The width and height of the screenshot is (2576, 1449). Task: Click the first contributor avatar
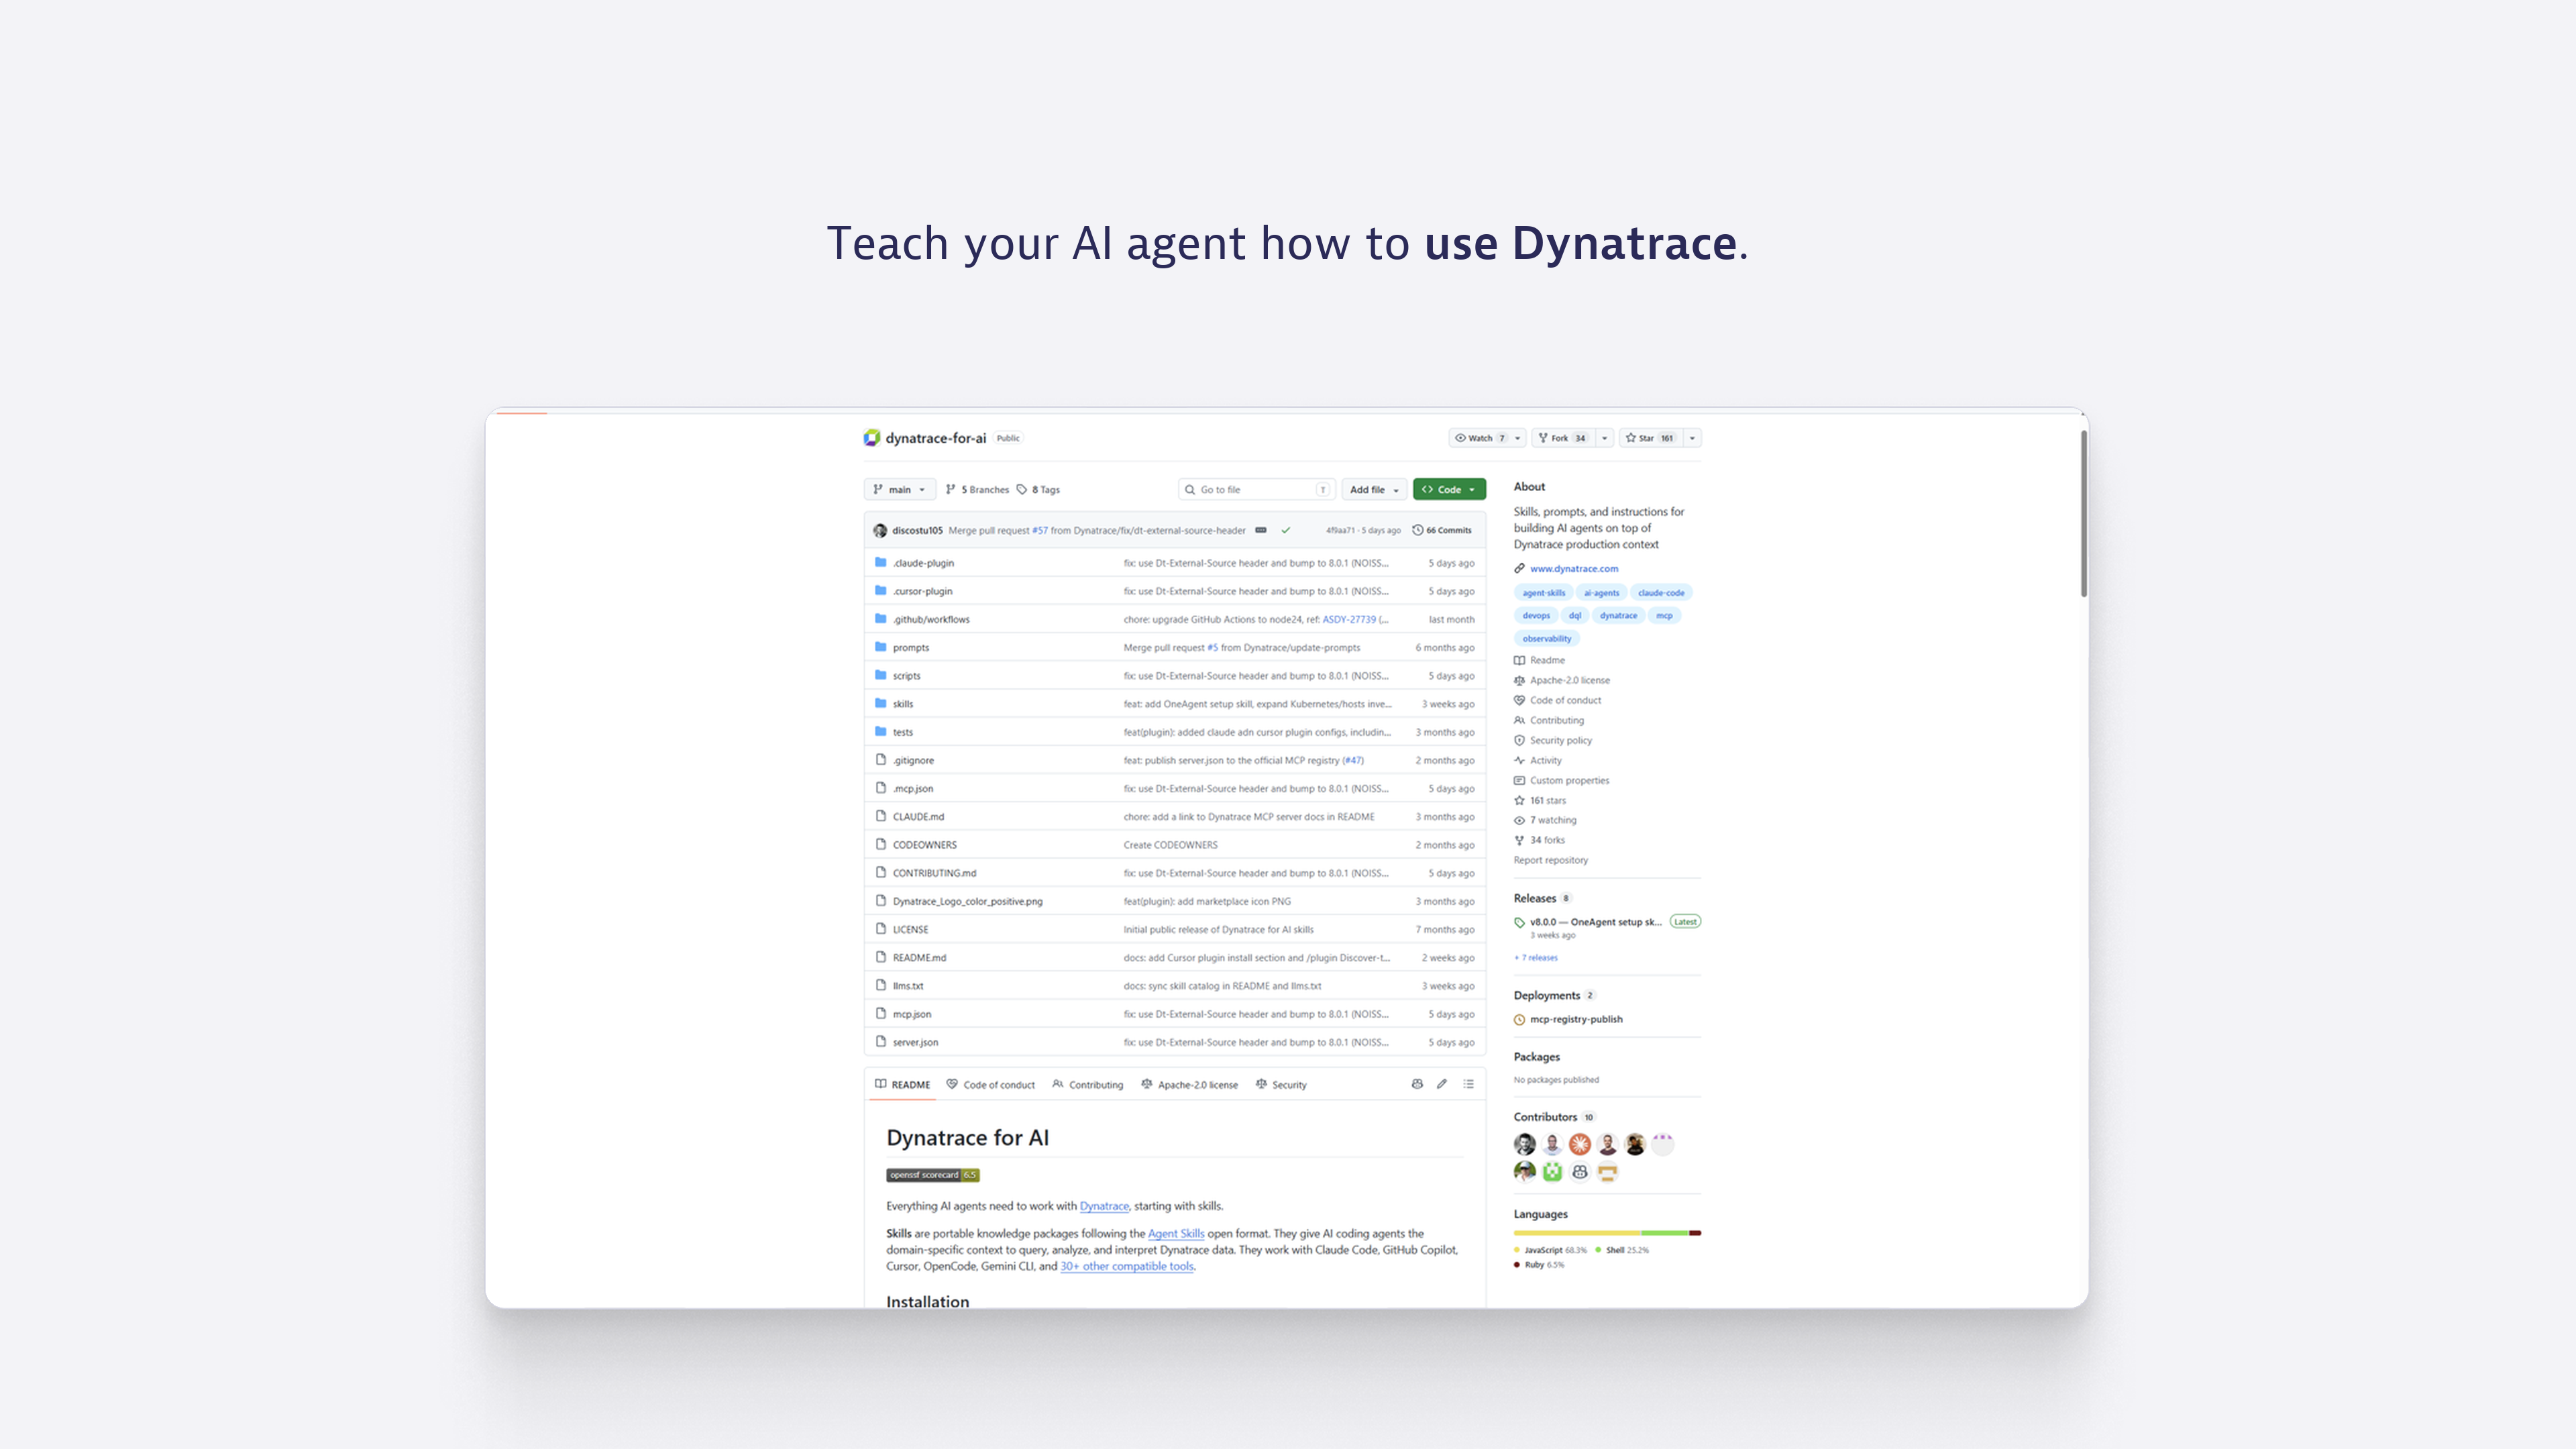point(1525,1144)
